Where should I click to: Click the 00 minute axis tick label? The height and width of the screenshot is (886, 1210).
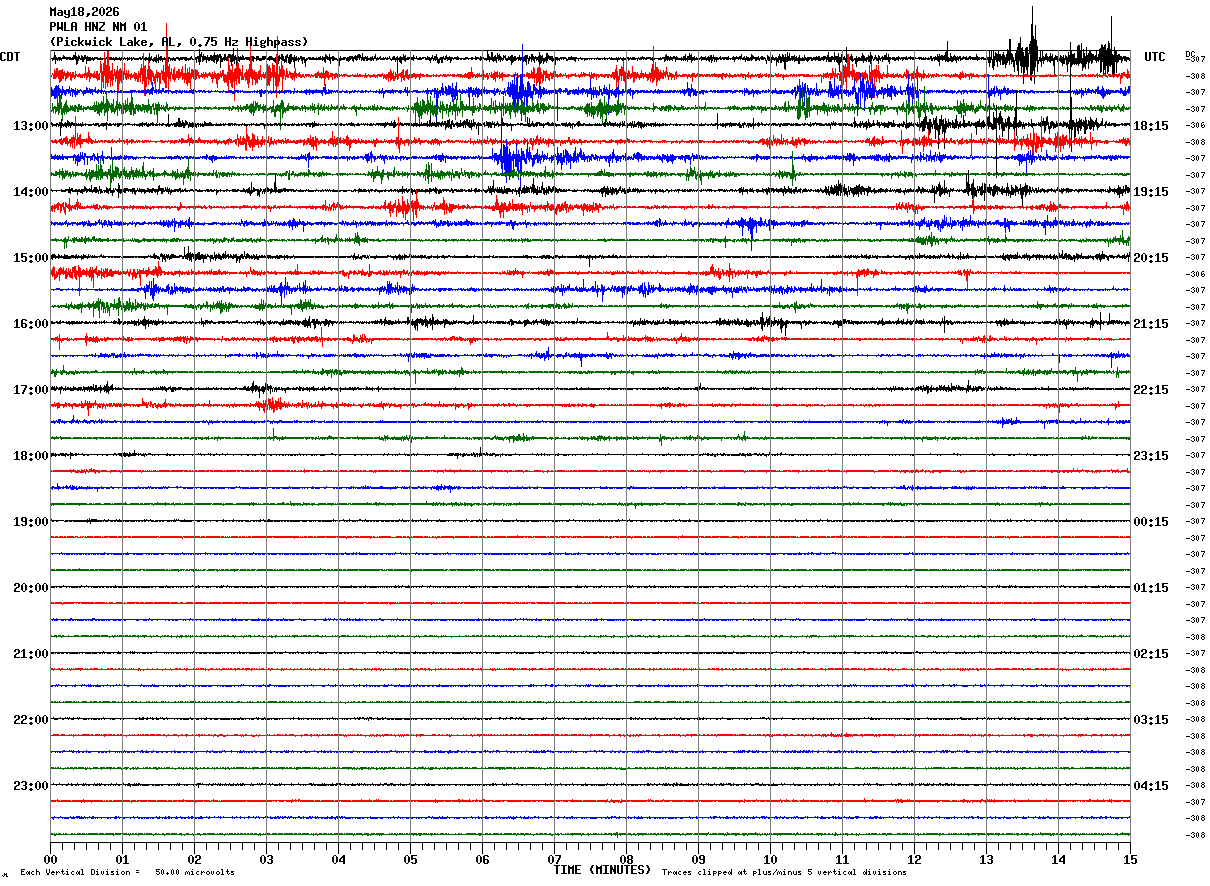pos(51,860)
